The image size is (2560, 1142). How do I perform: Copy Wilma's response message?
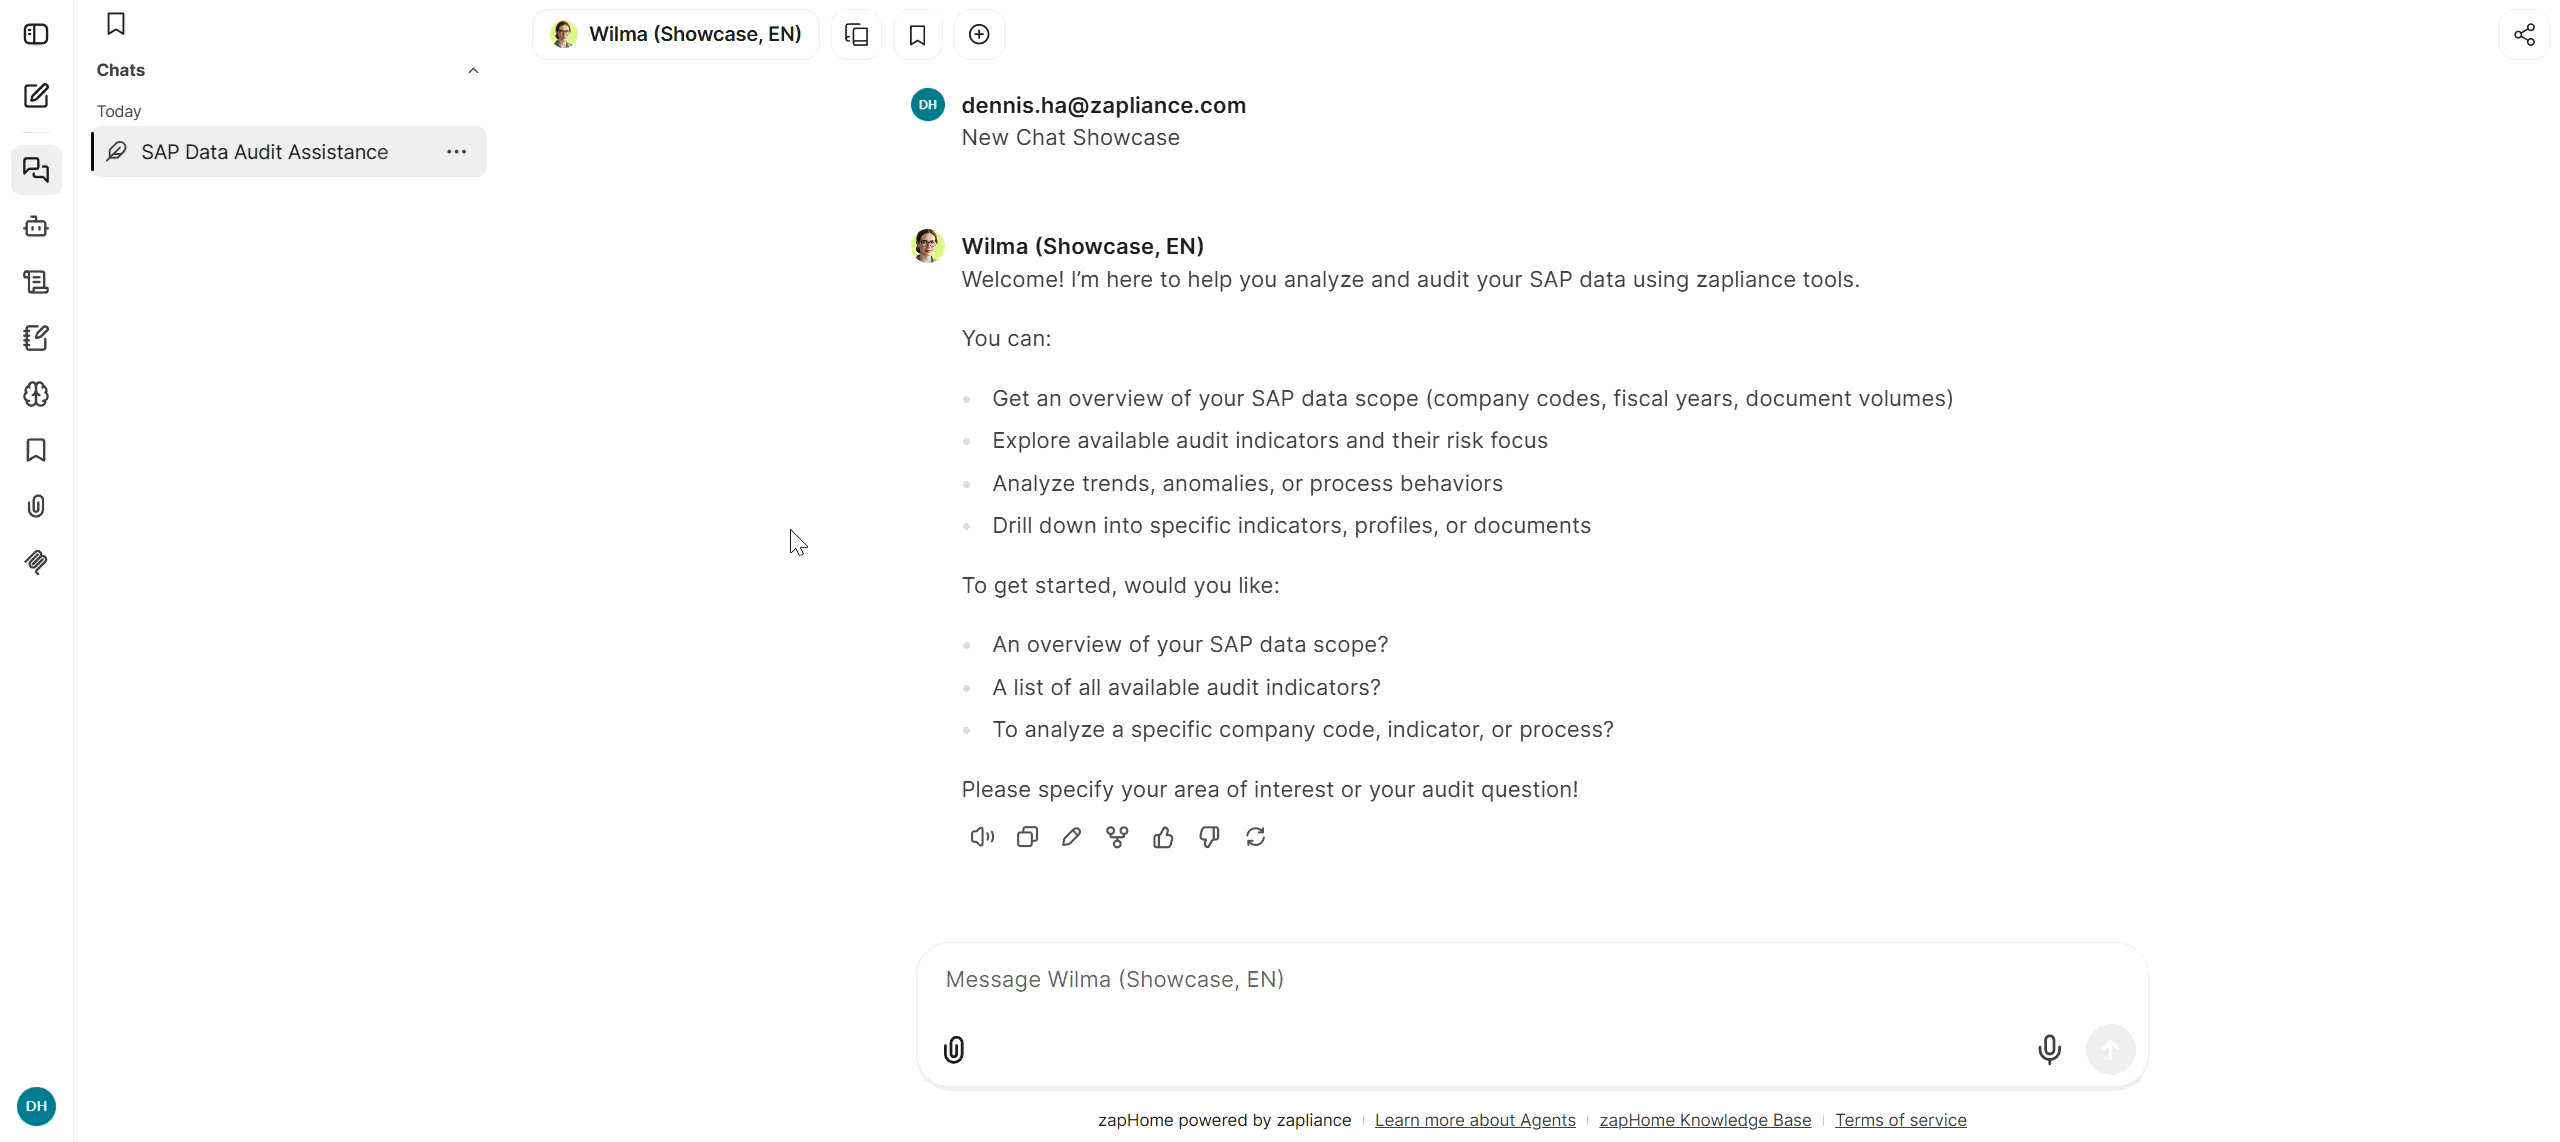click(1027, 837)
